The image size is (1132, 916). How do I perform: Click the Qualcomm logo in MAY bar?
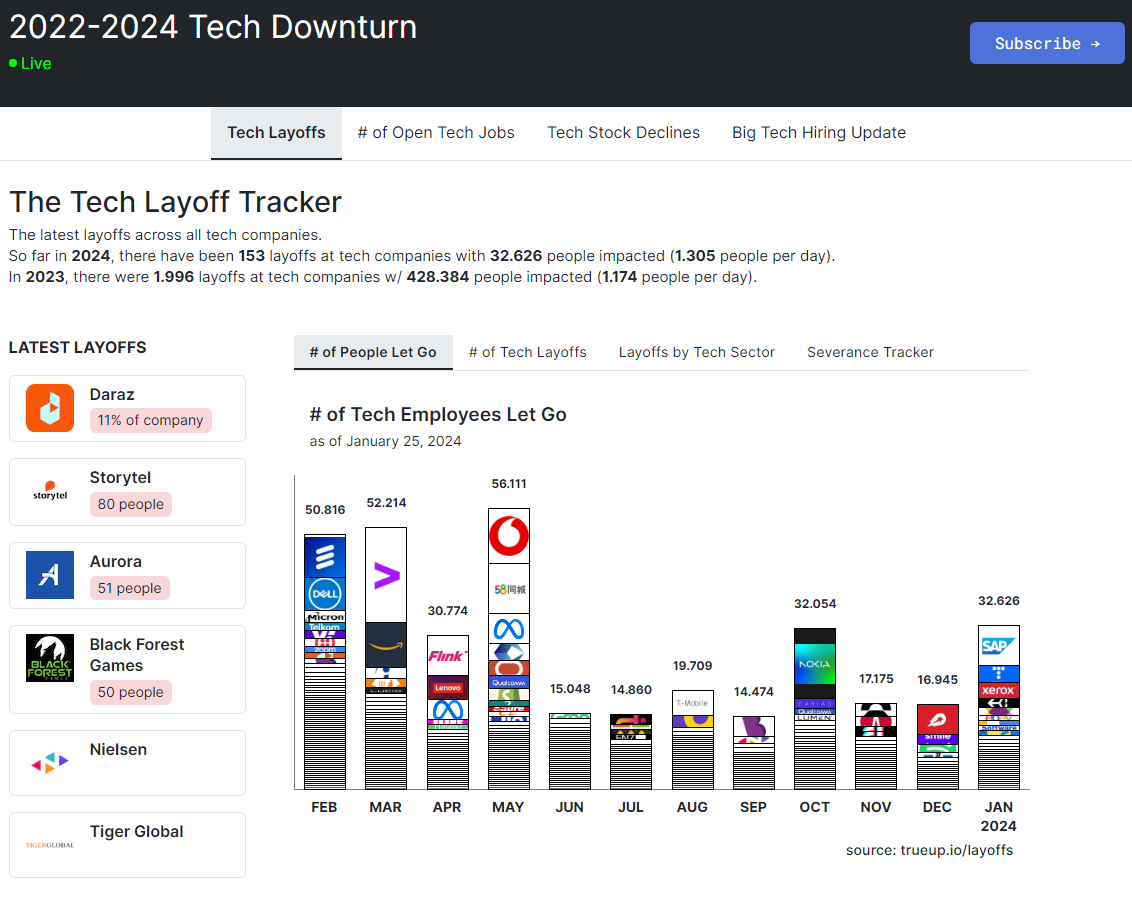[509, 682]
